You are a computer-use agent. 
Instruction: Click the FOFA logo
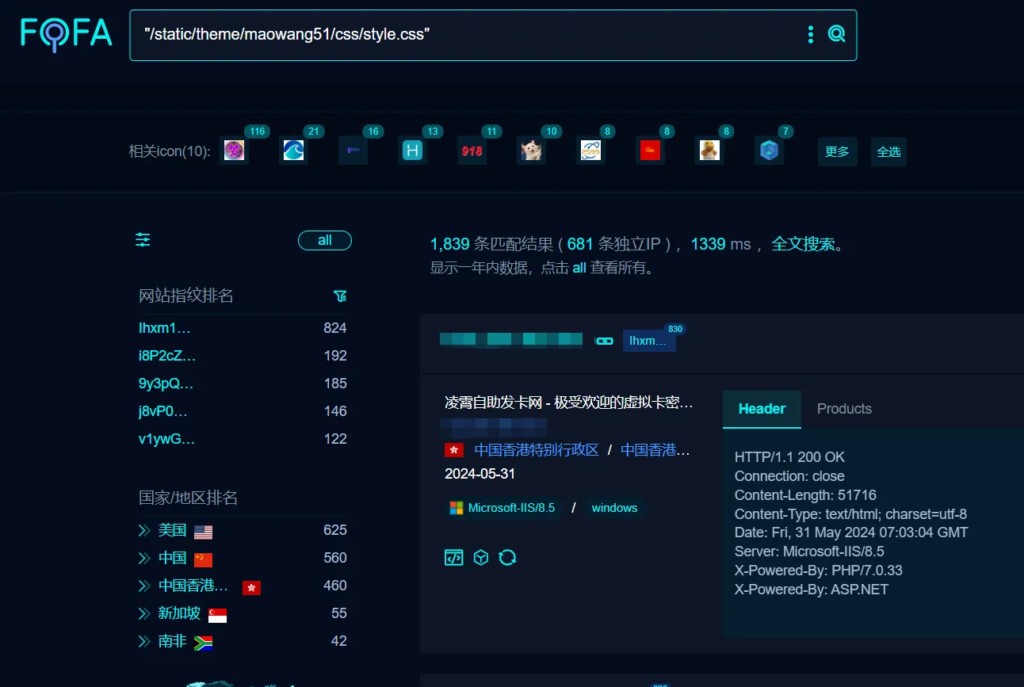point(64,33)
